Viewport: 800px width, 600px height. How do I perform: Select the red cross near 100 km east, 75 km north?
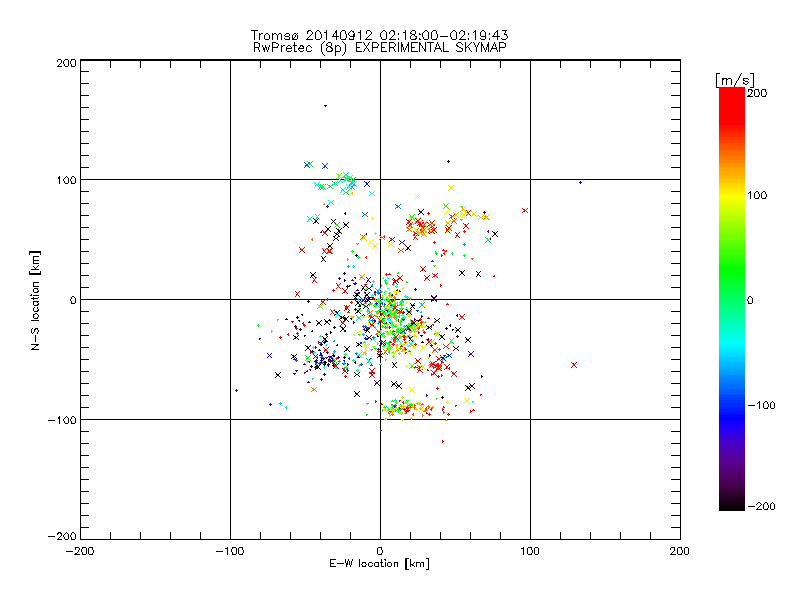[524, 210]
